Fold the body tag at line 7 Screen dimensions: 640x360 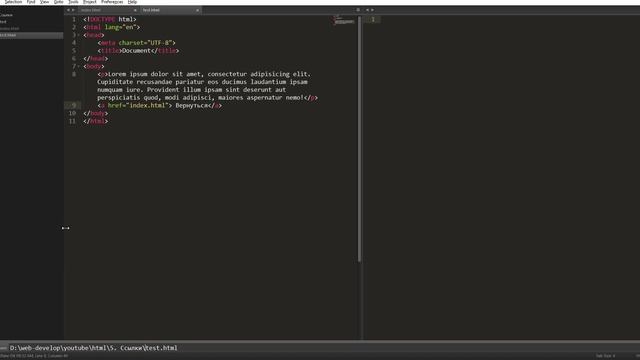point(79,66)
